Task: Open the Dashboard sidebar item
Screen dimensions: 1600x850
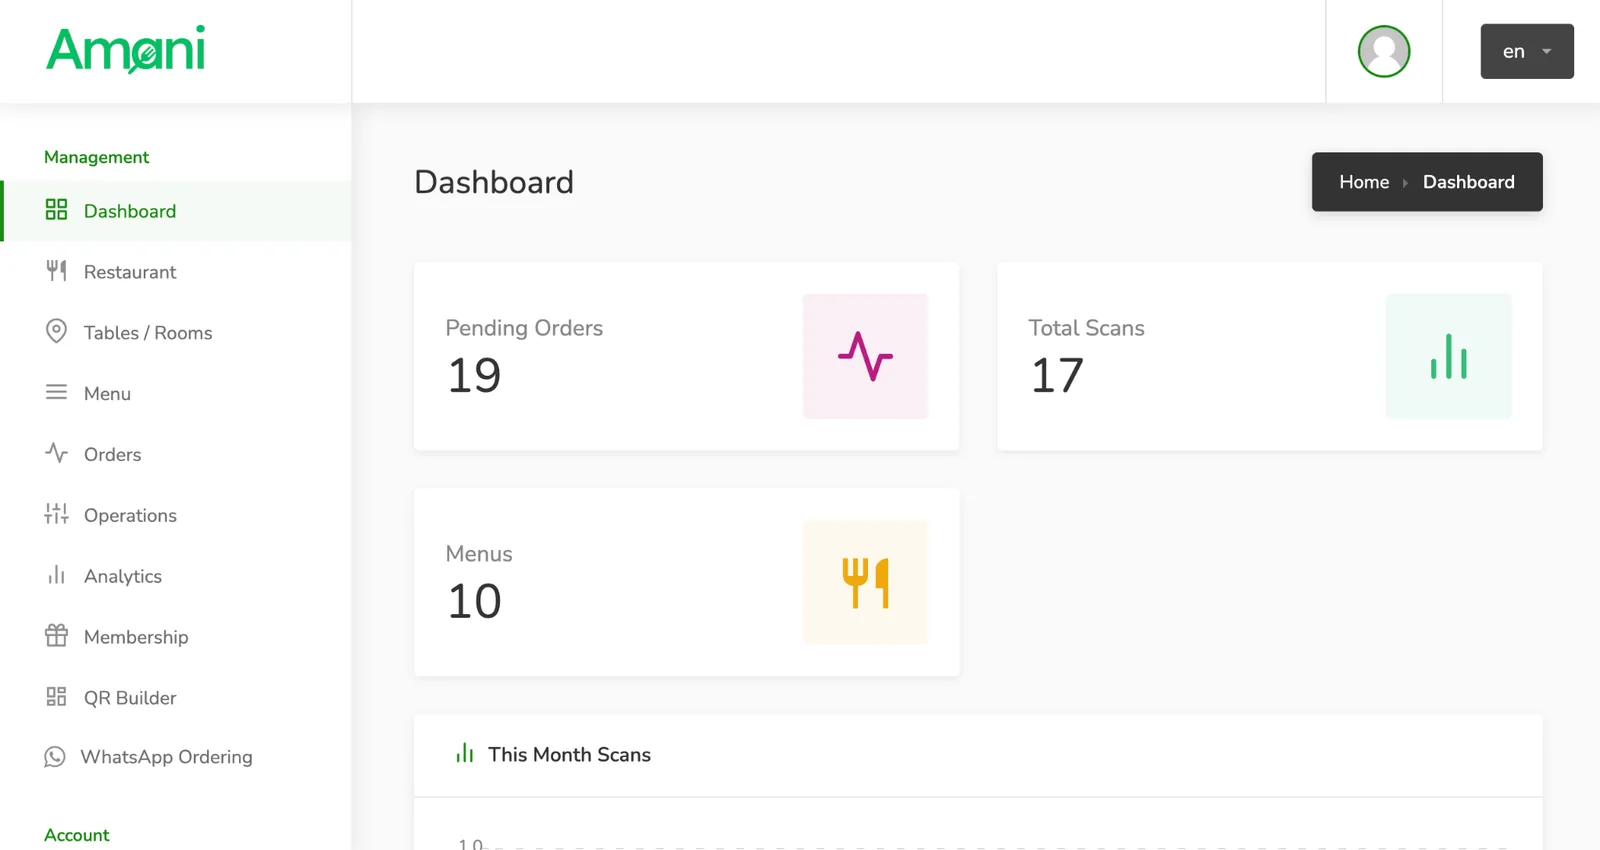Action: pos(176,211)
